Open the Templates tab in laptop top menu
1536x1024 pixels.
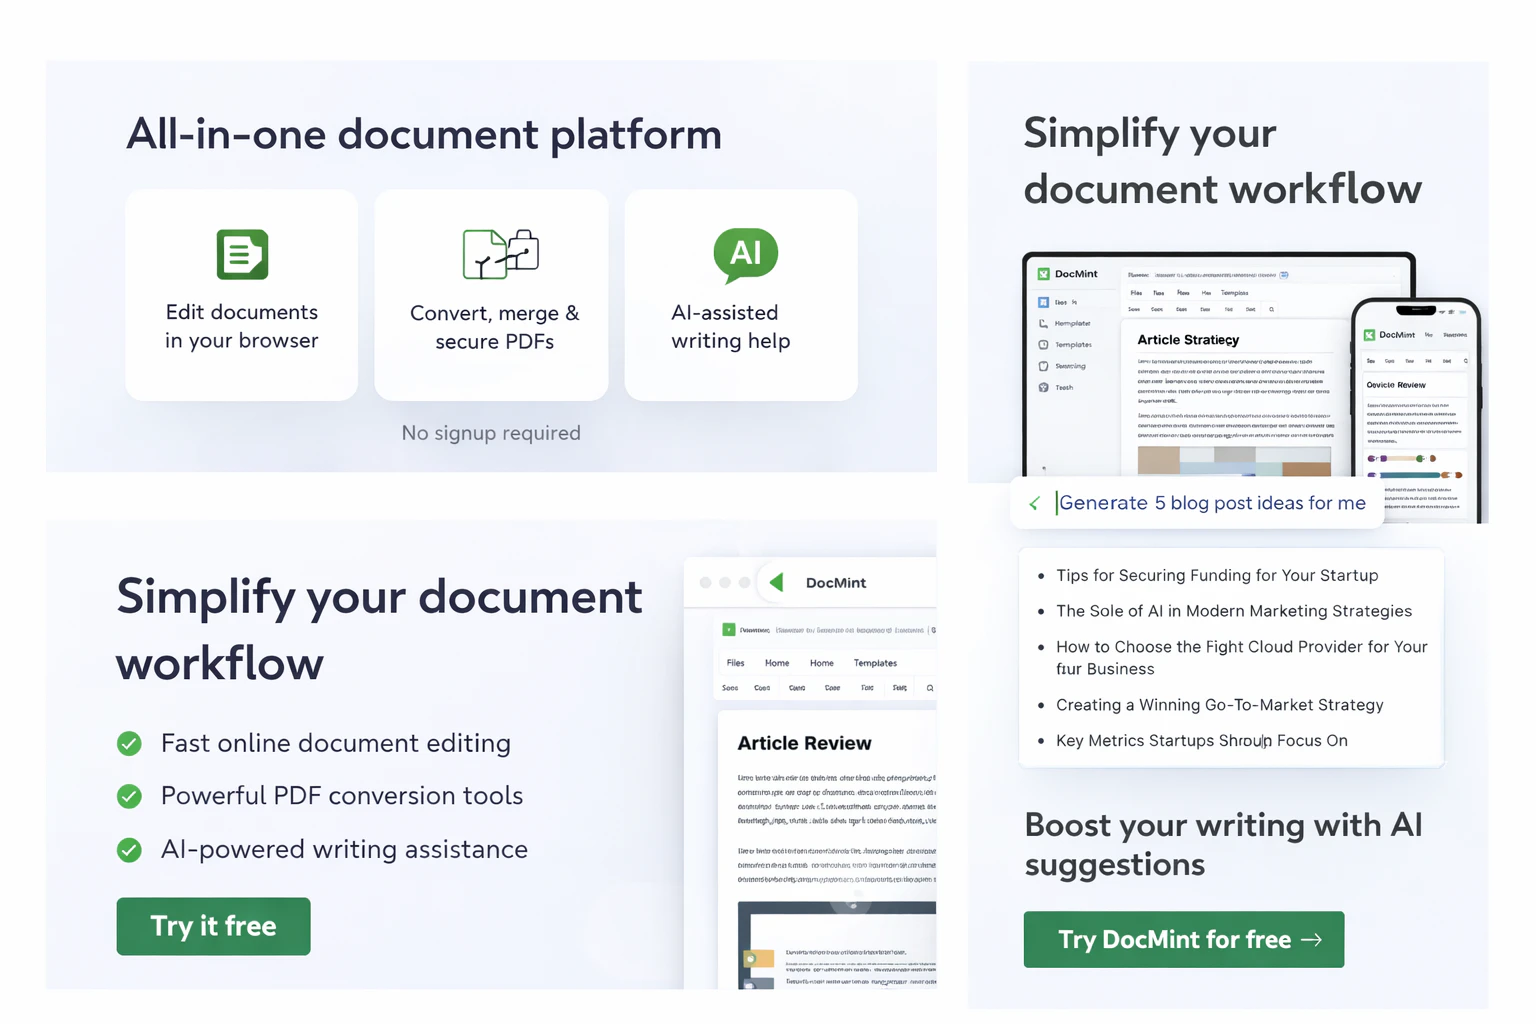1234,293
